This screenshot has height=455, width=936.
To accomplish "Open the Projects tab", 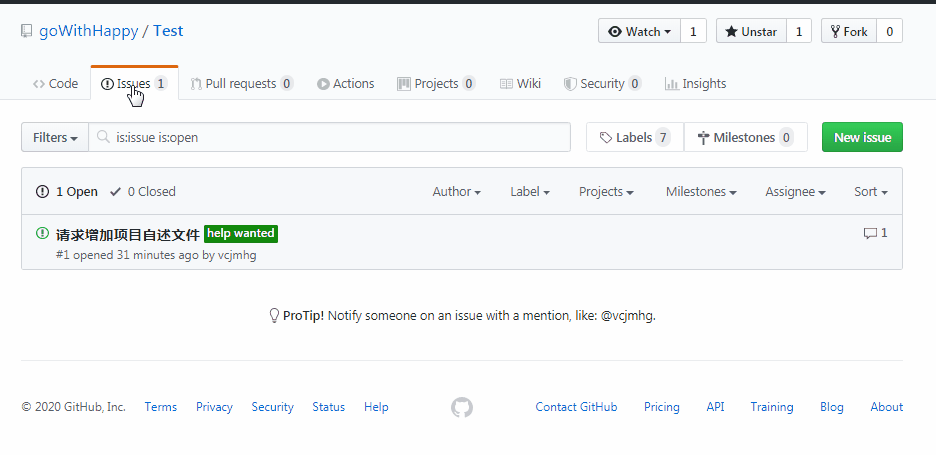I will coord(436,84).
